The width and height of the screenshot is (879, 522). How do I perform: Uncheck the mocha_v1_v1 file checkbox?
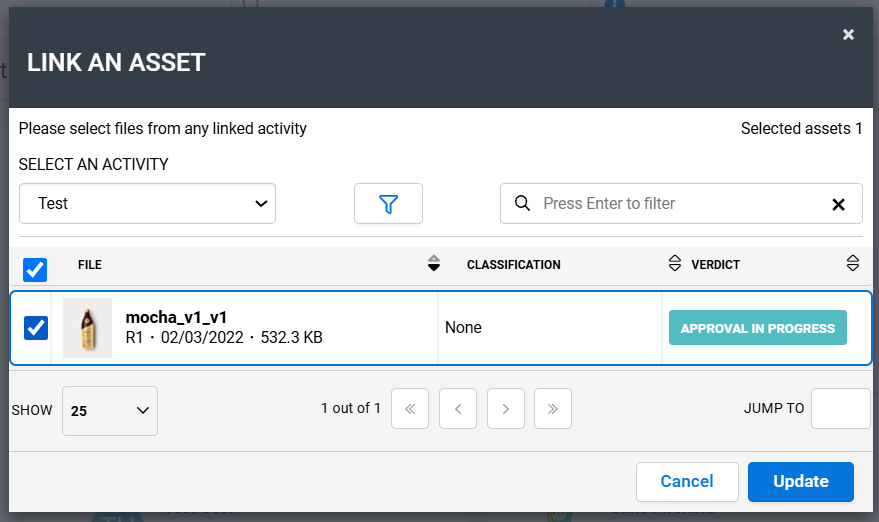[36, 327]
